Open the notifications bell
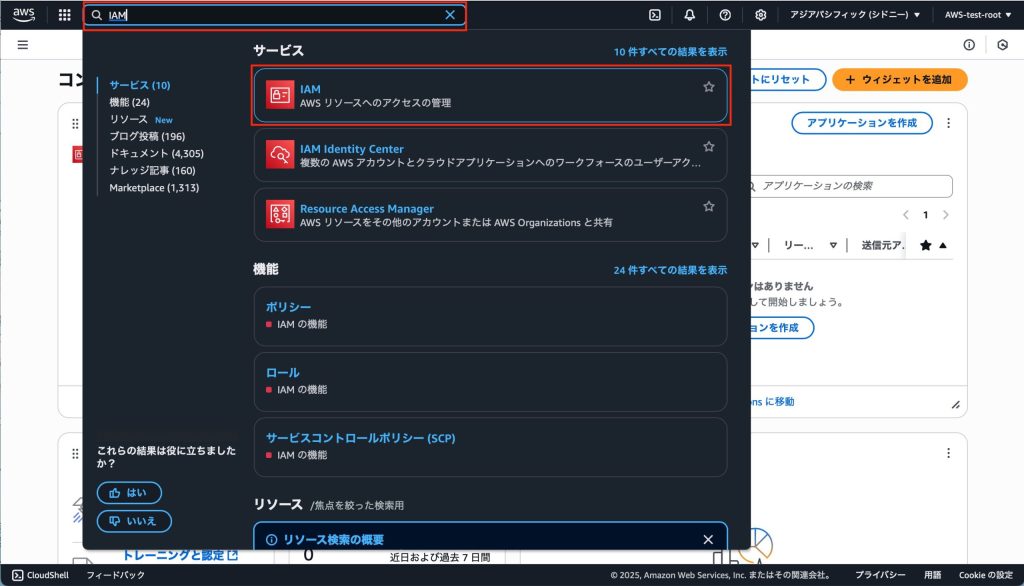1024x586 pixels. click(x=689, y=14)
